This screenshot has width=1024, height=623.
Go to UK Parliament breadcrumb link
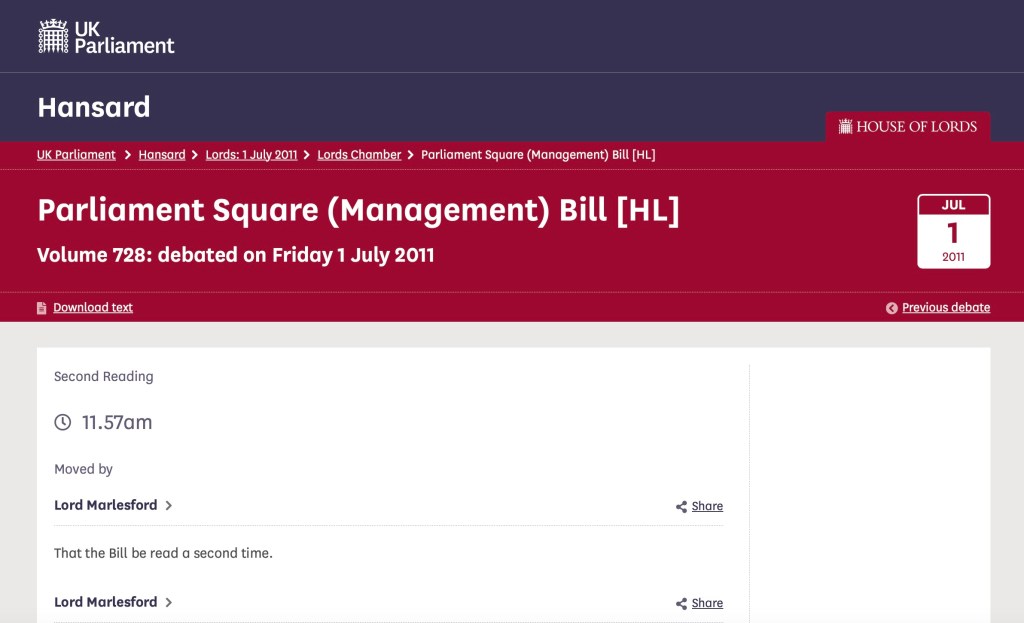click(x=76, y=155)
